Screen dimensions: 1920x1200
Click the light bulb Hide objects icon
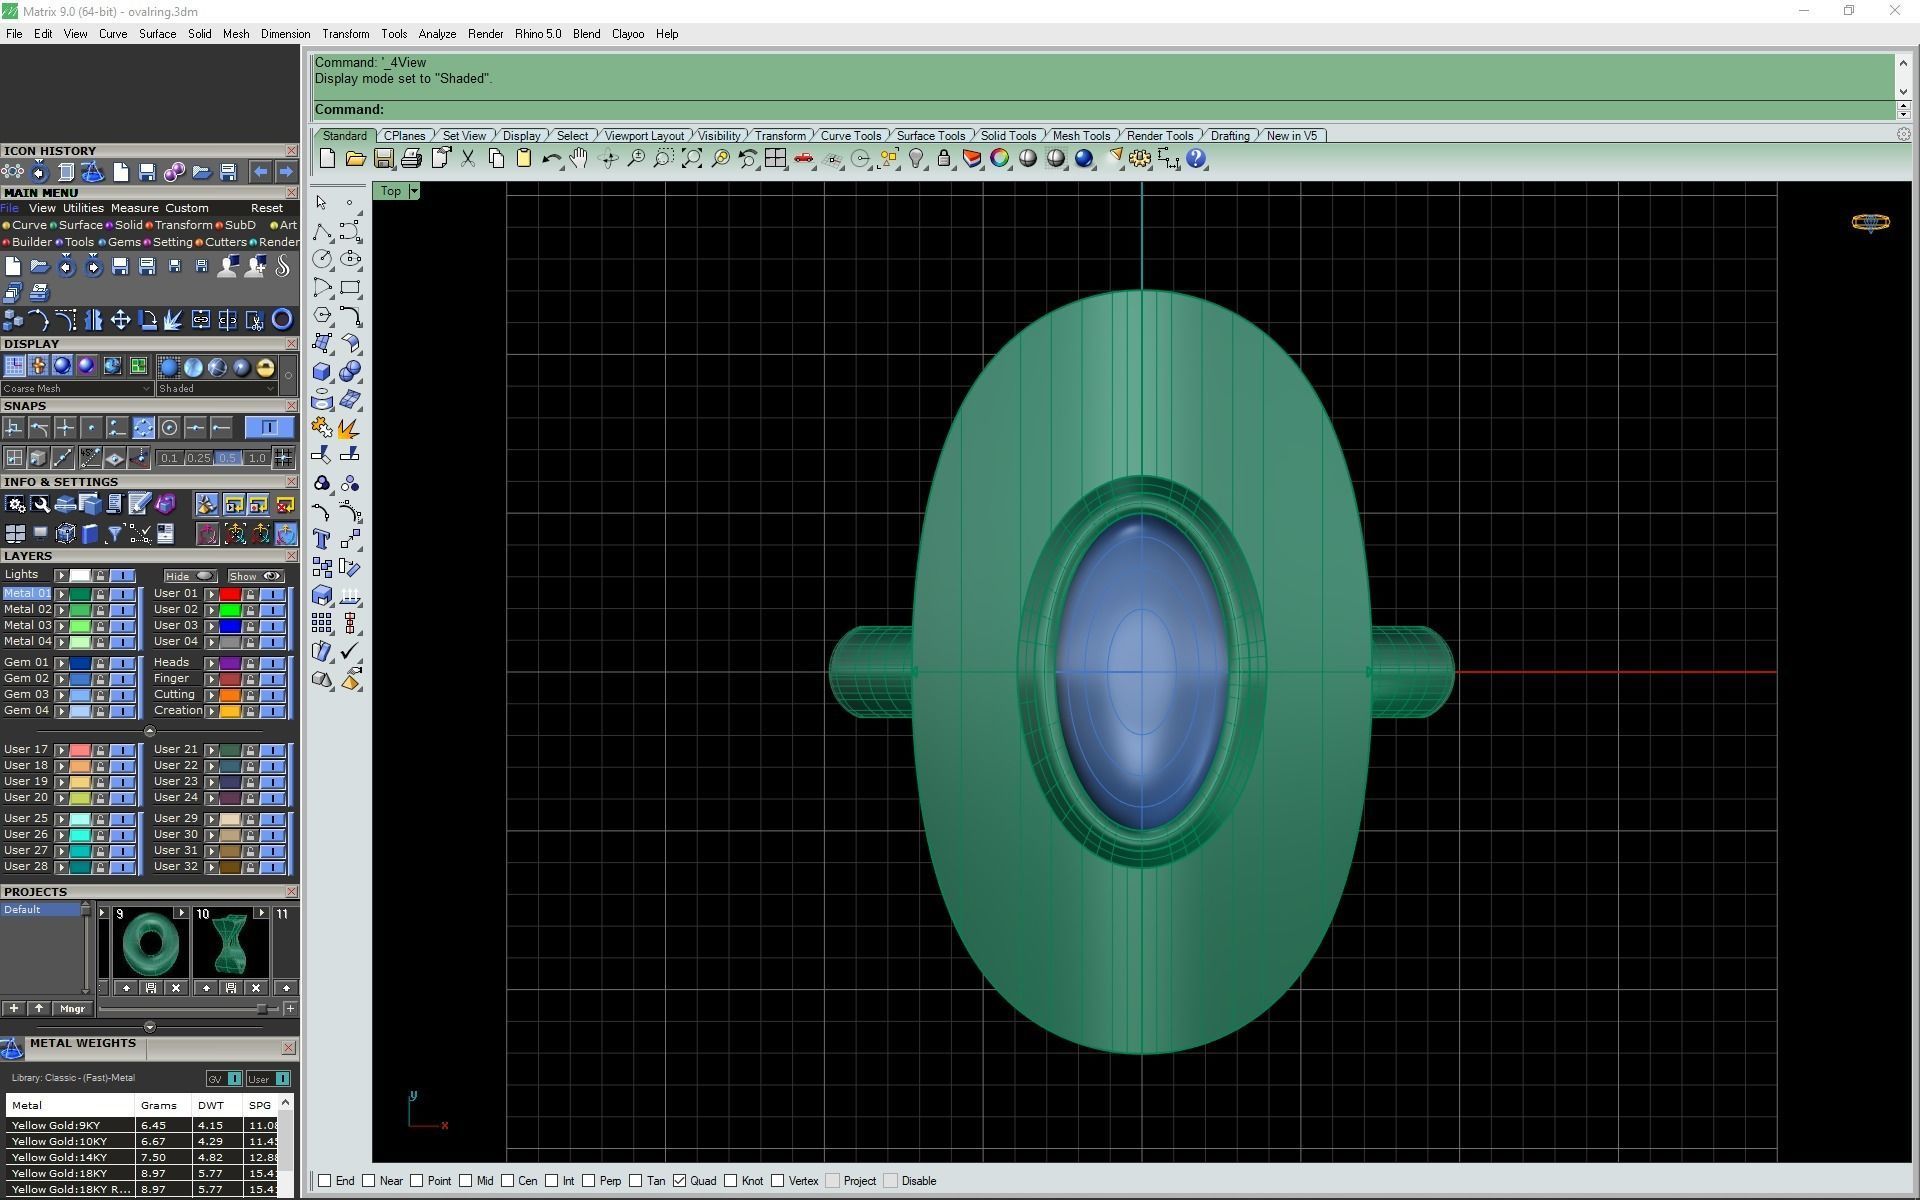pyautogui.click(x=916, y=159)
